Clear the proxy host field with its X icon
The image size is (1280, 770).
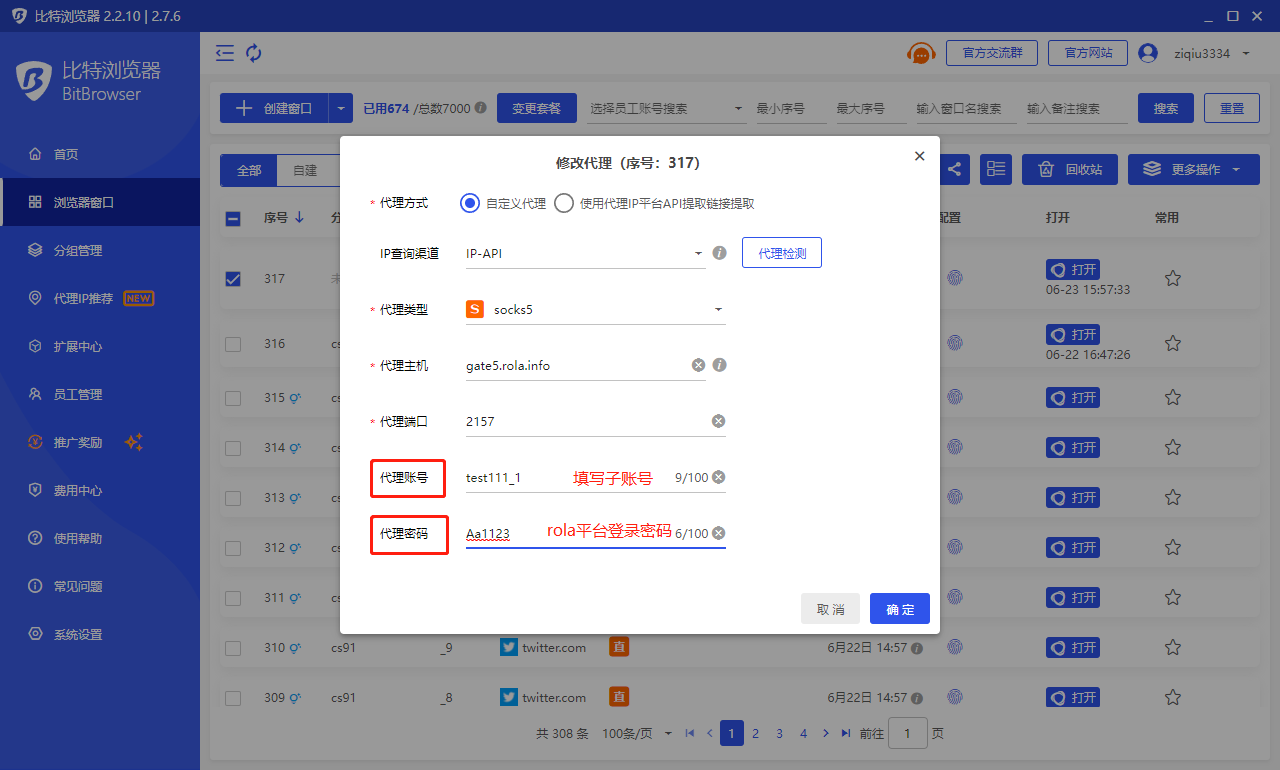(698, 365)
